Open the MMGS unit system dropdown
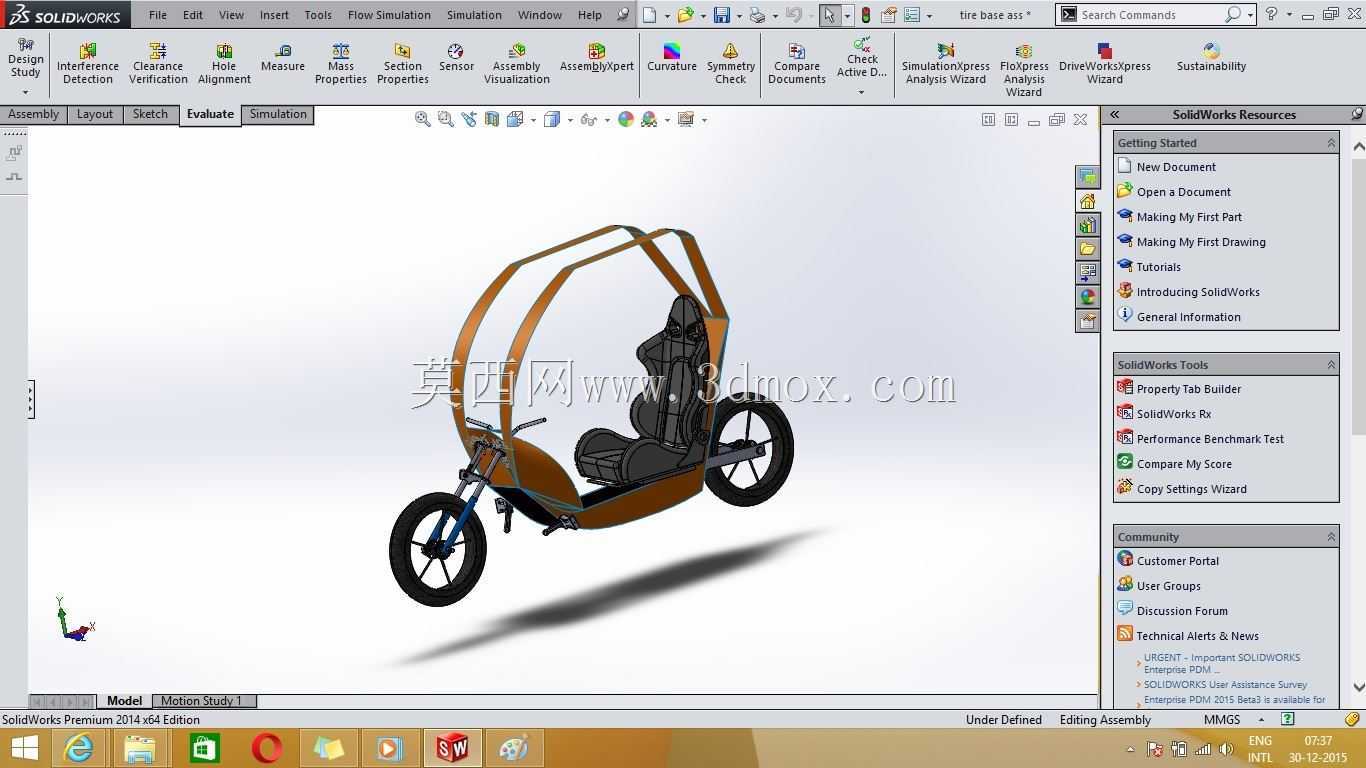 pyautogui.click(x=1261, y=720)
